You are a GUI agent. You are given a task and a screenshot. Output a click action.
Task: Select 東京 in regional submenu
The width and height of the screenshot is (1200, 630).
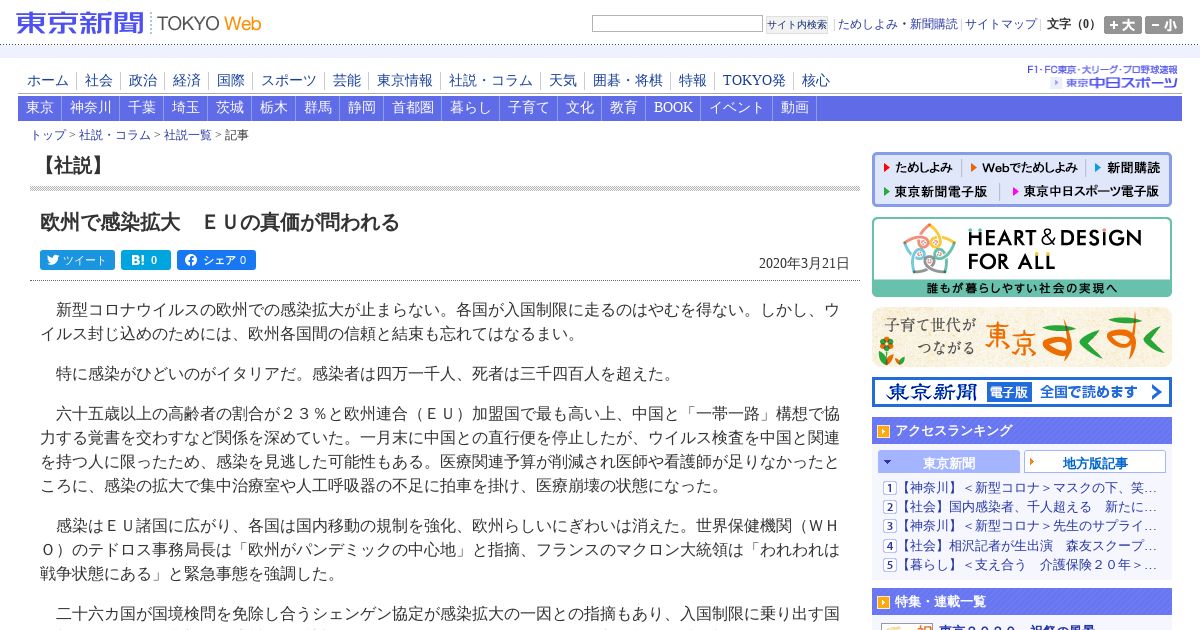[40, 108]
